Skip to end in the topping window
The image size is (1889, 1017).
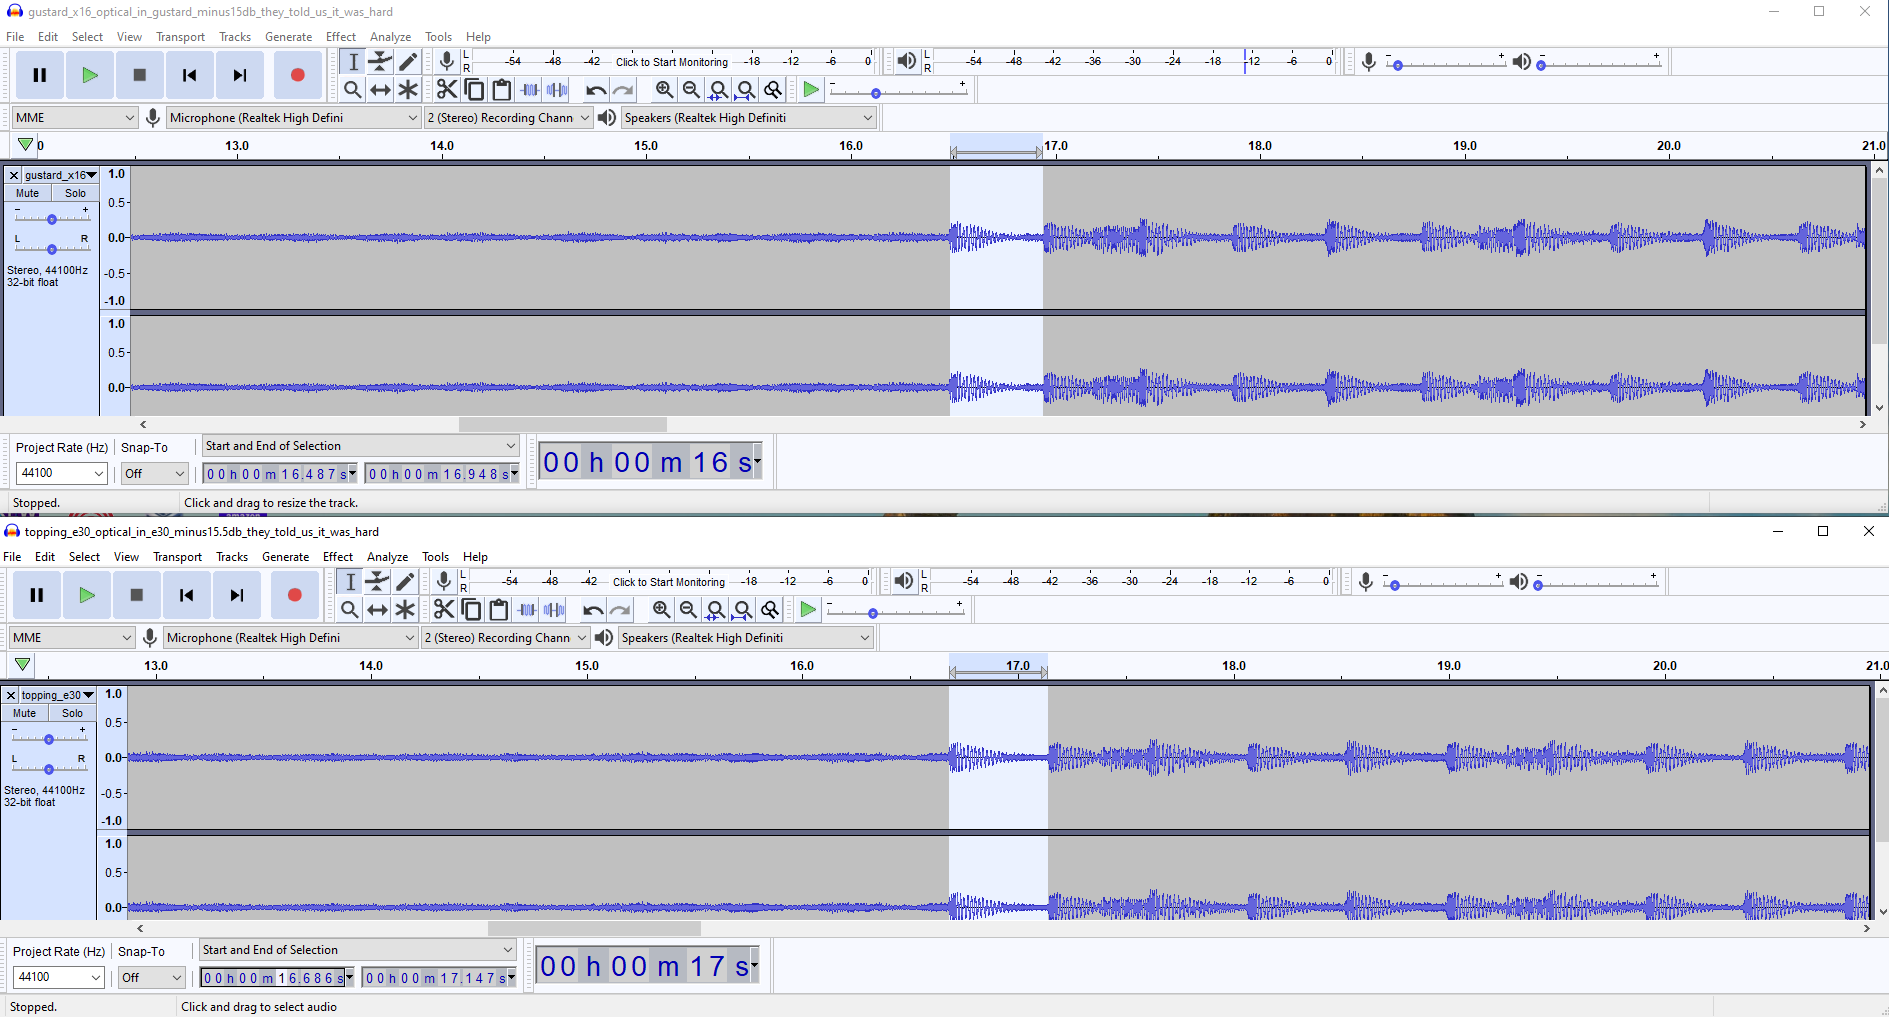237,595
